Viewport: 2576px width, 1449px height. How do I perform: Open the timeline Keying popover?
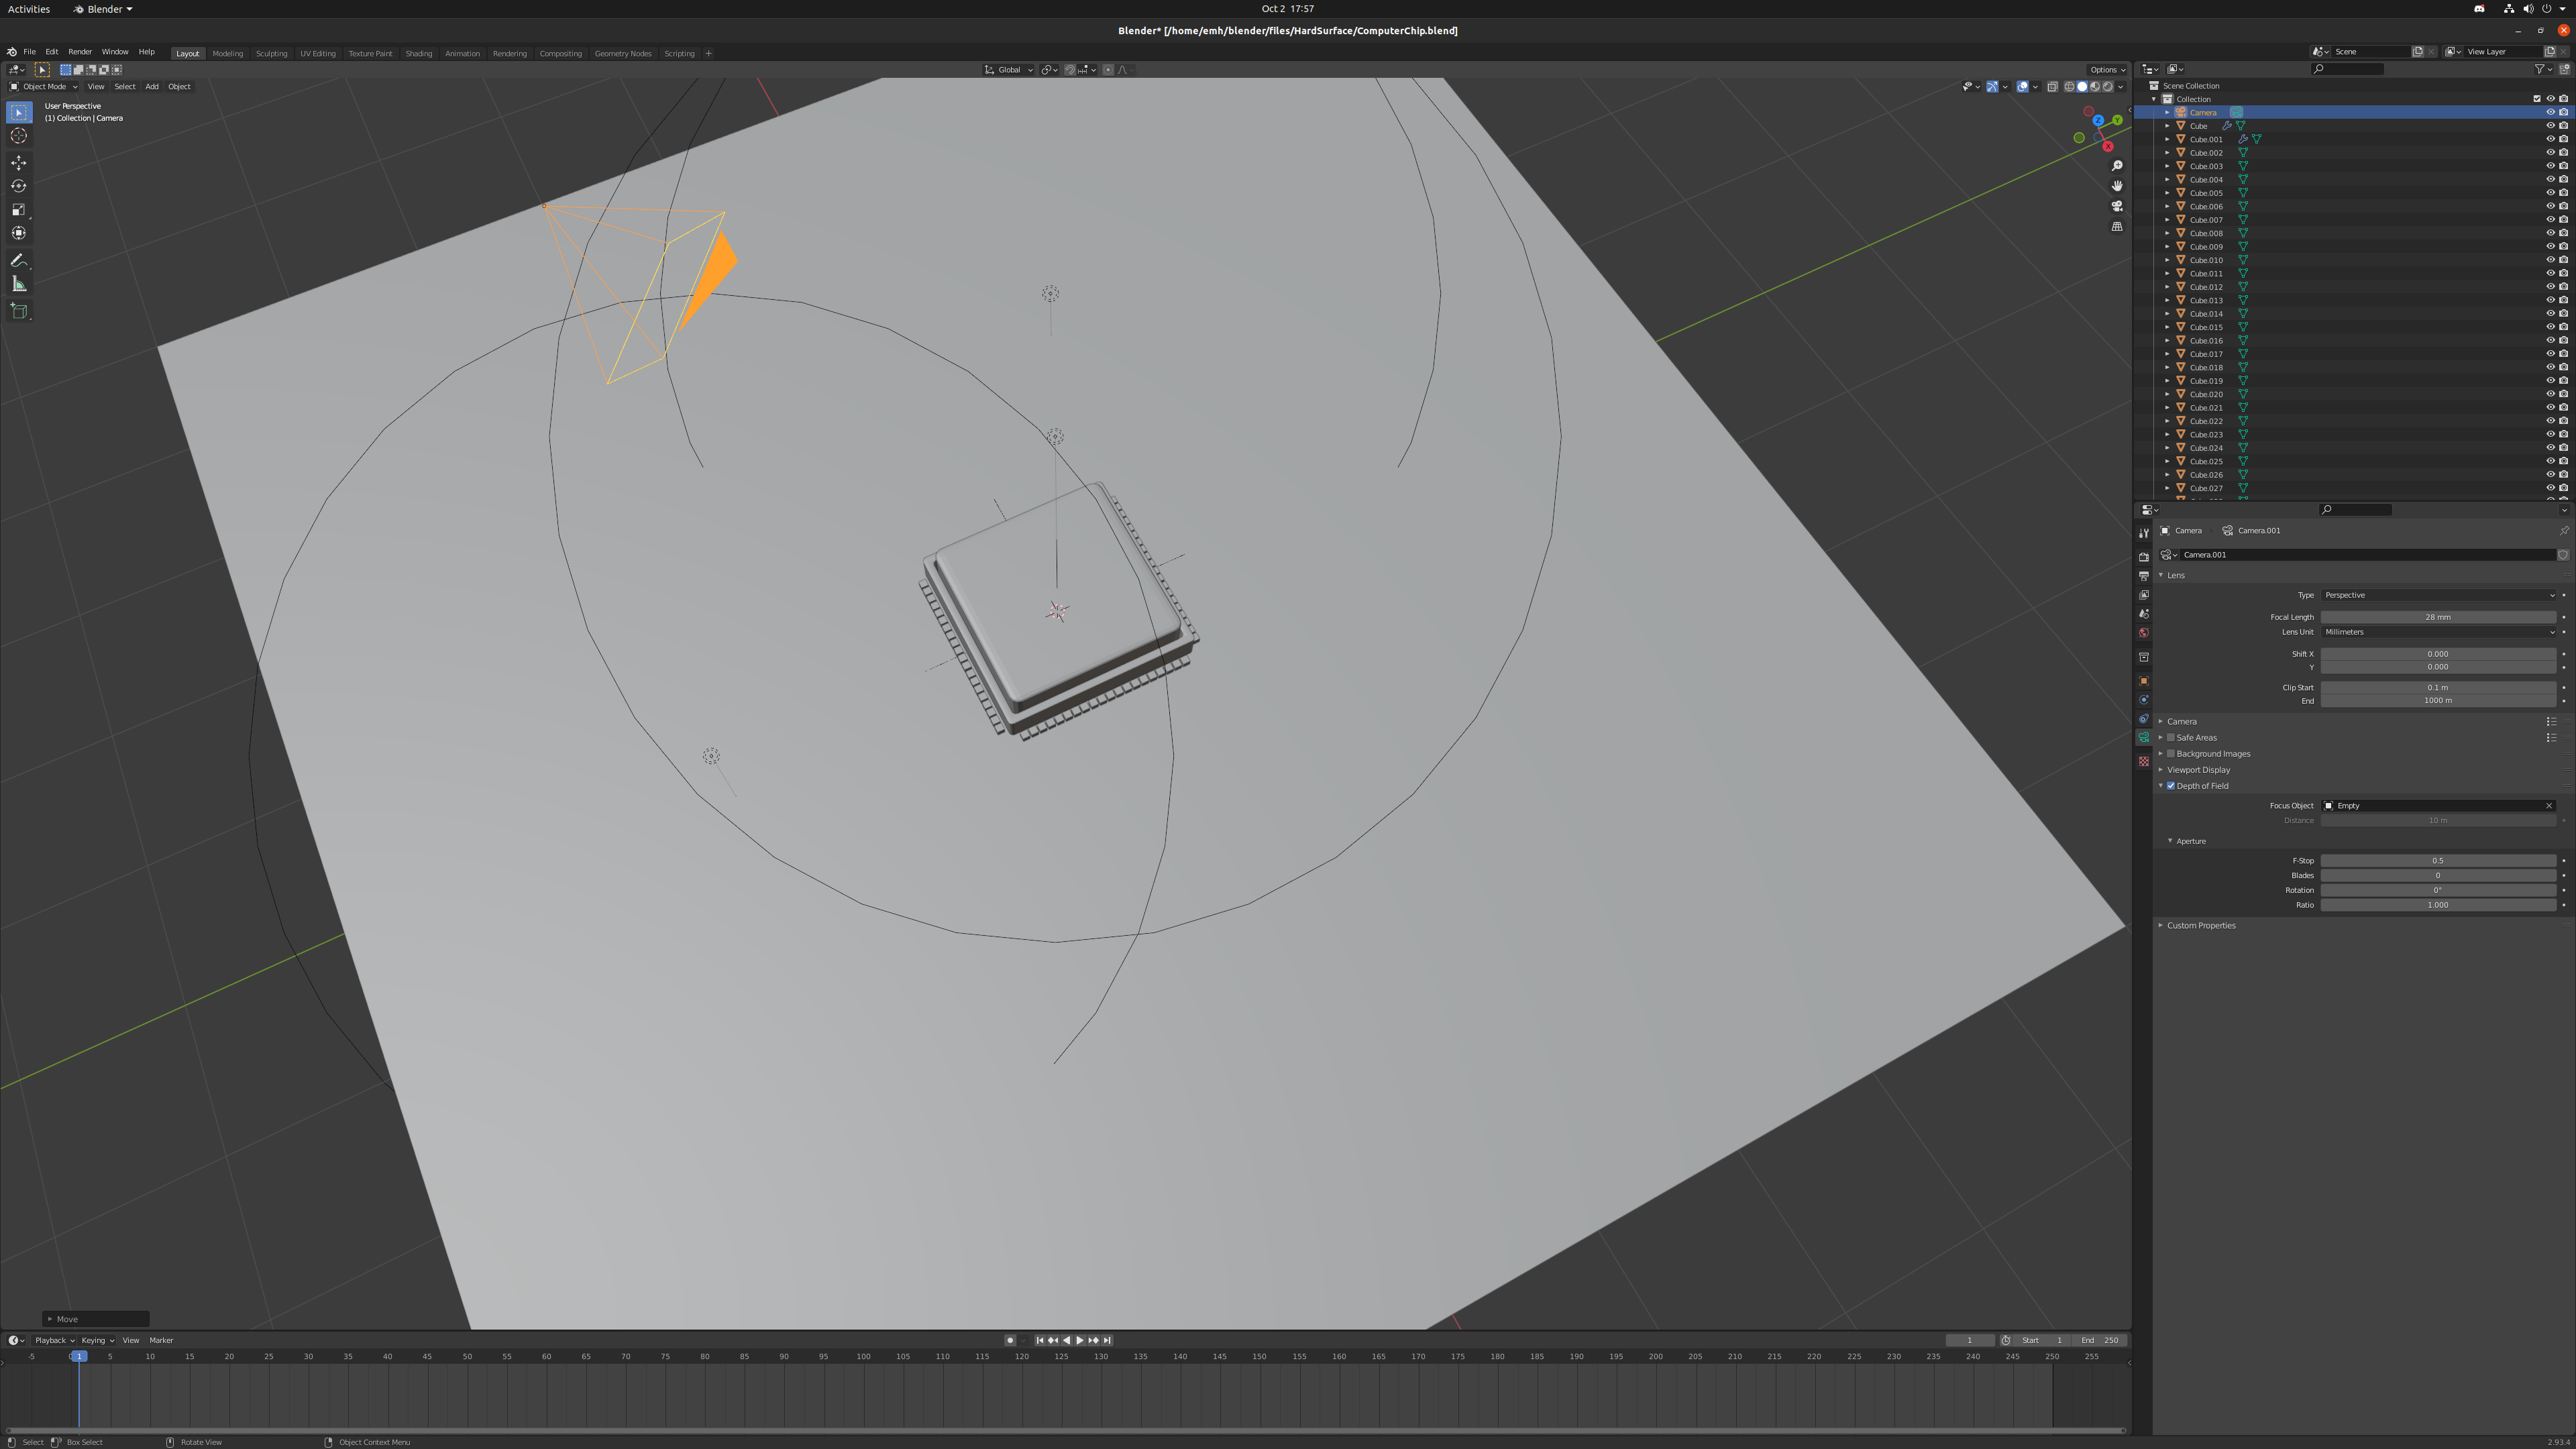(x=97, y=1341)
